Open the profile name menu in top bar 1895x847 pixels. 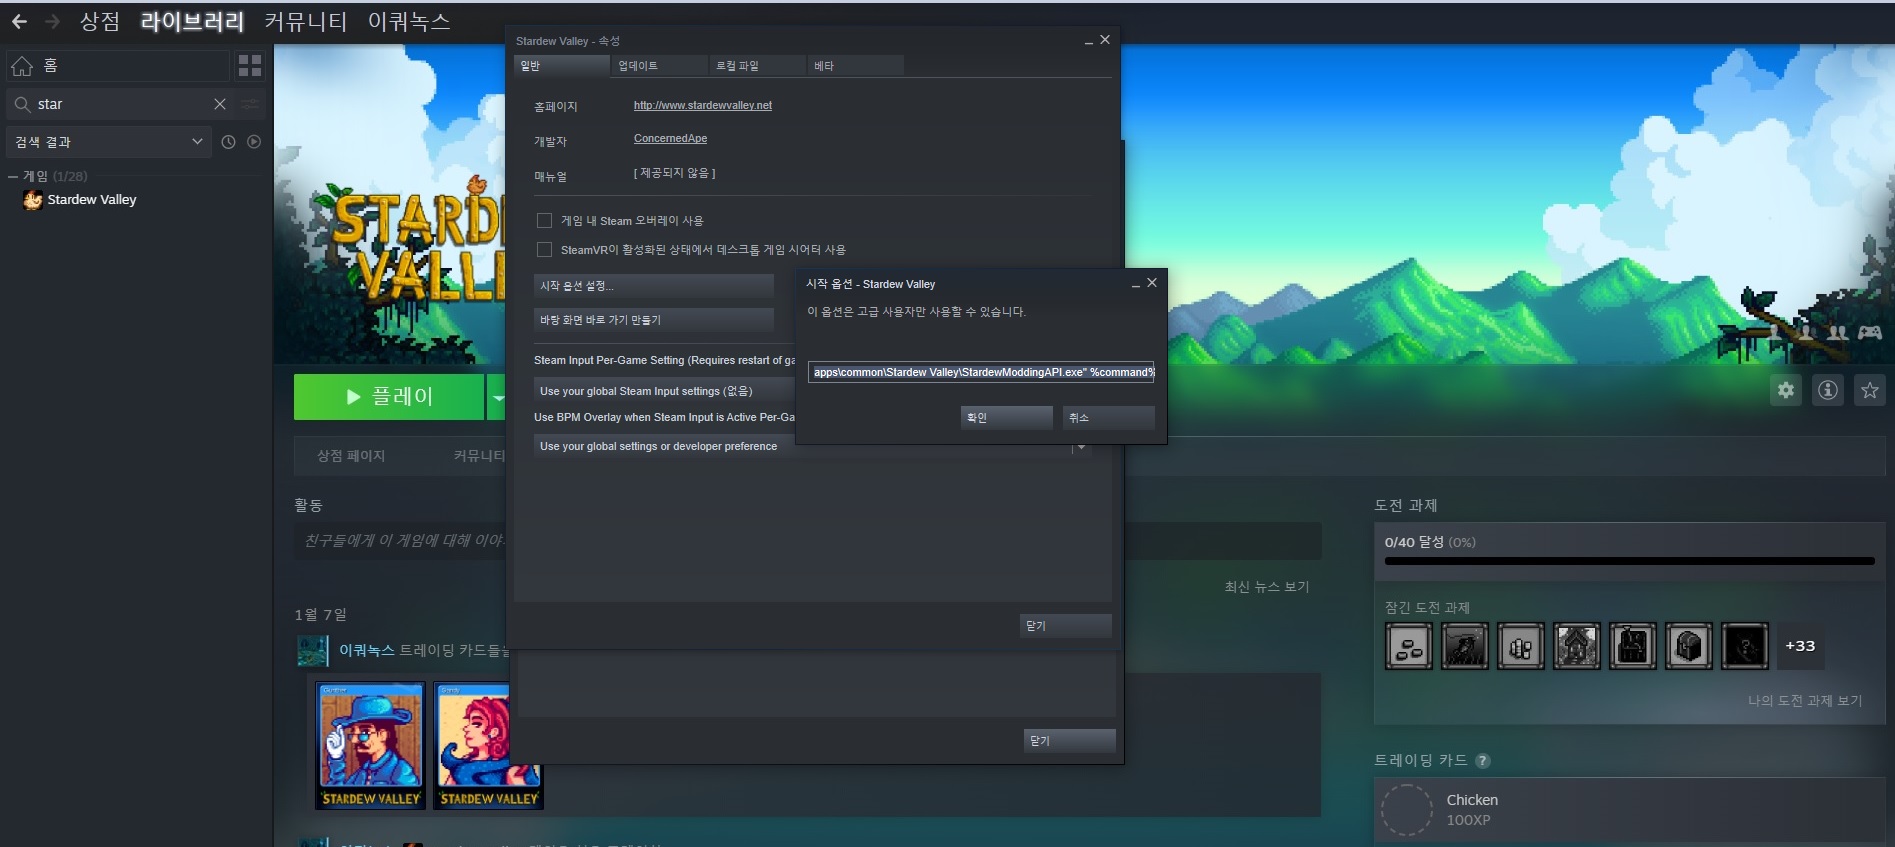click(409, 21)
